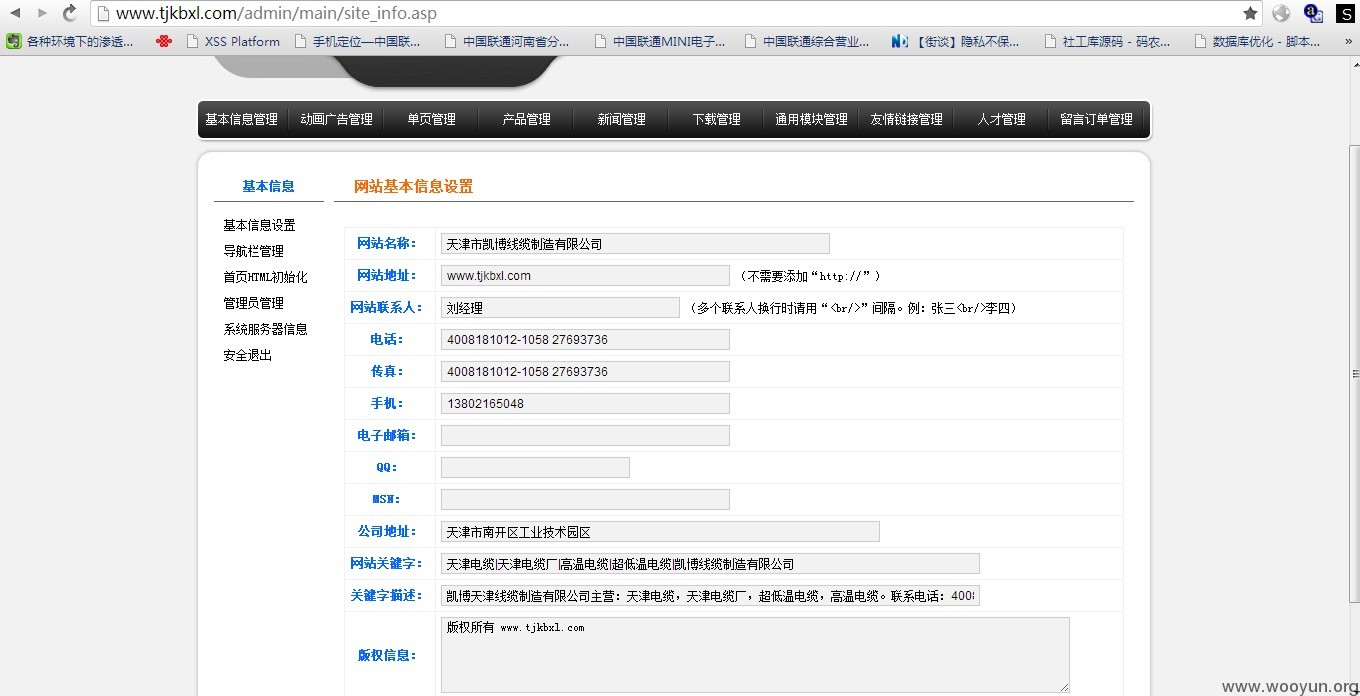The width and height of the screenshot is (1360, 696).
Task: Click the browser forward arrow
Action: pos(42,13)
